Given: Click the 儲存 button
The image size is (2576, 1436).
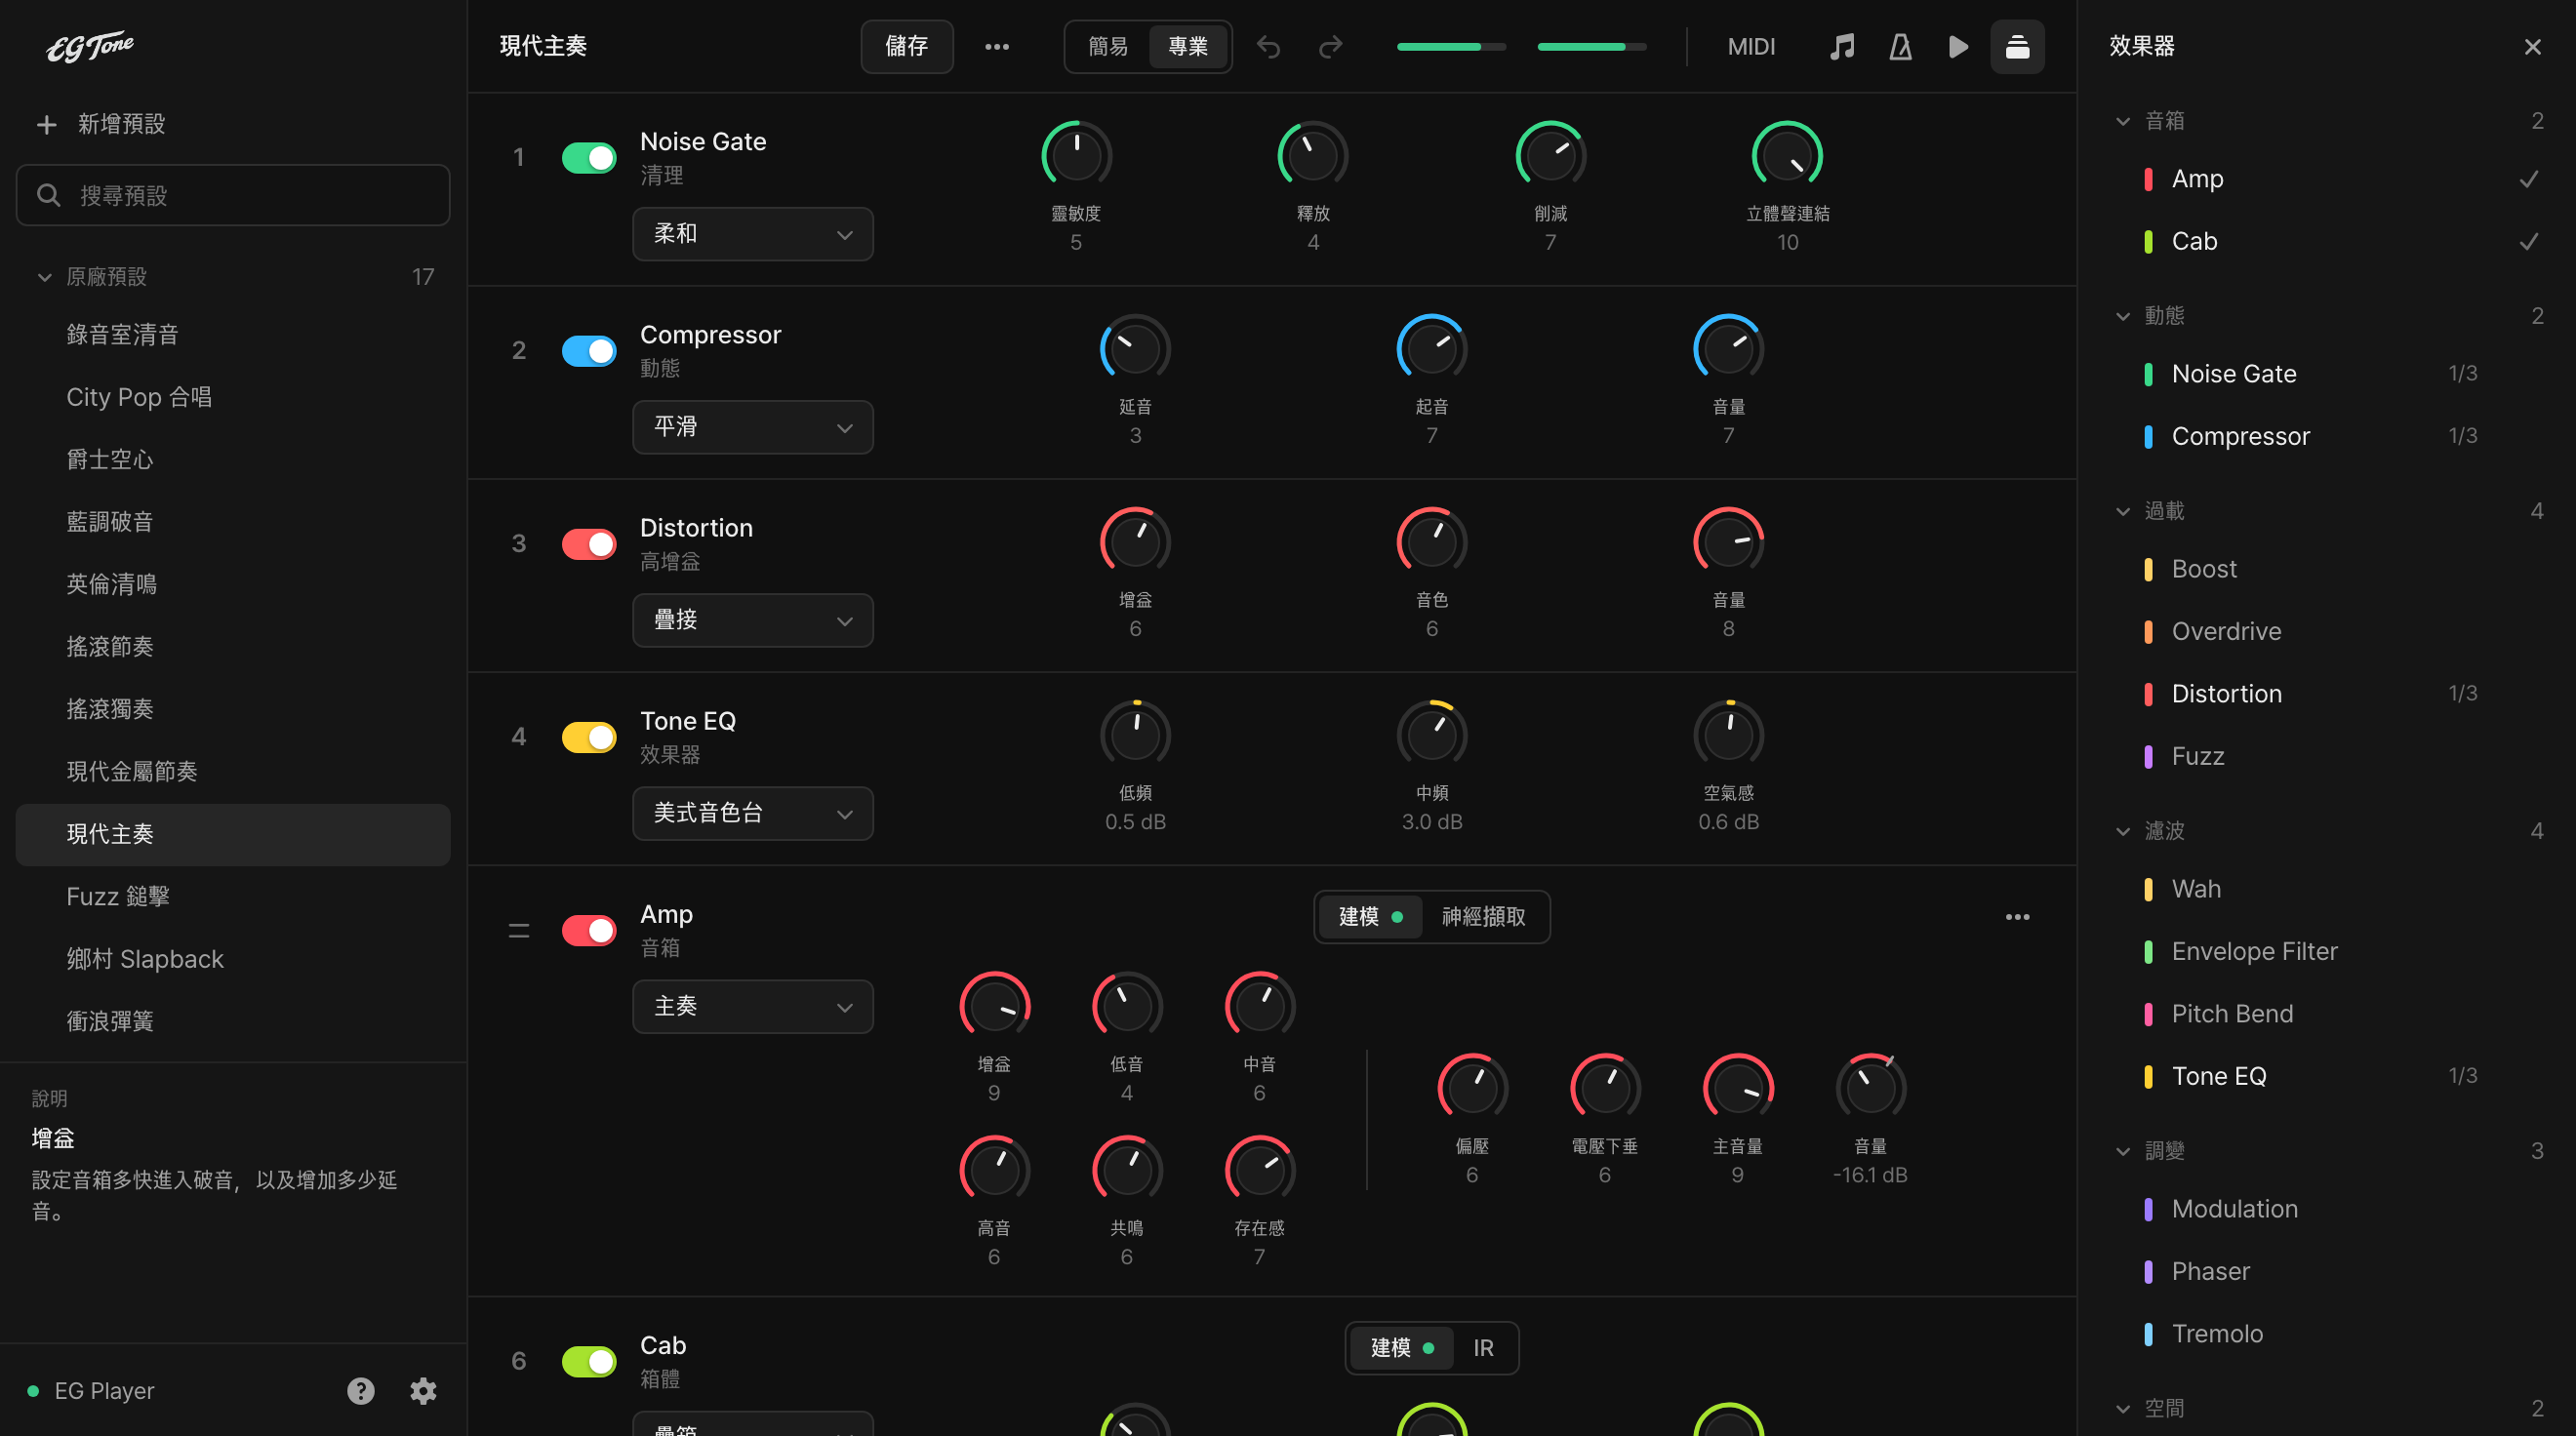Looking at the screenshot, I should point(906,47).
